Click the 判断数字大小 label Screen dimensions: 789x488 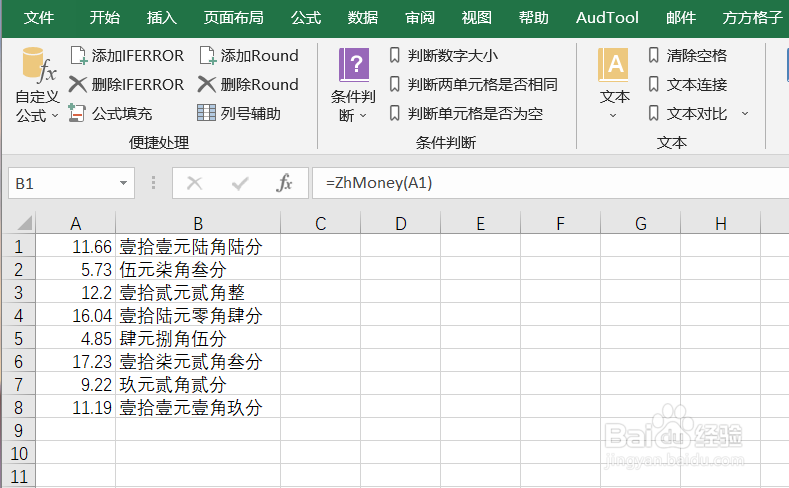pos(453,55)
